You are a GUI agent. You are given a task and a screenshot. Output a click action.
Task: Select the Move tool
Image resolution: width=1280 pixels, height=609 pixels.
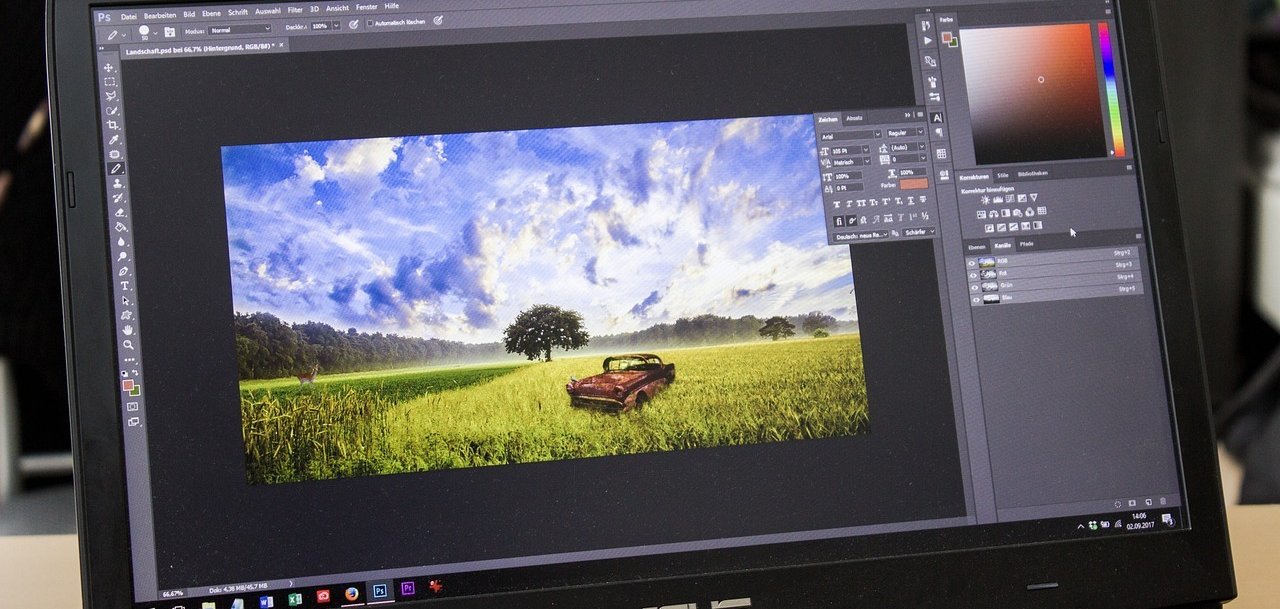(x=108, y=67)
